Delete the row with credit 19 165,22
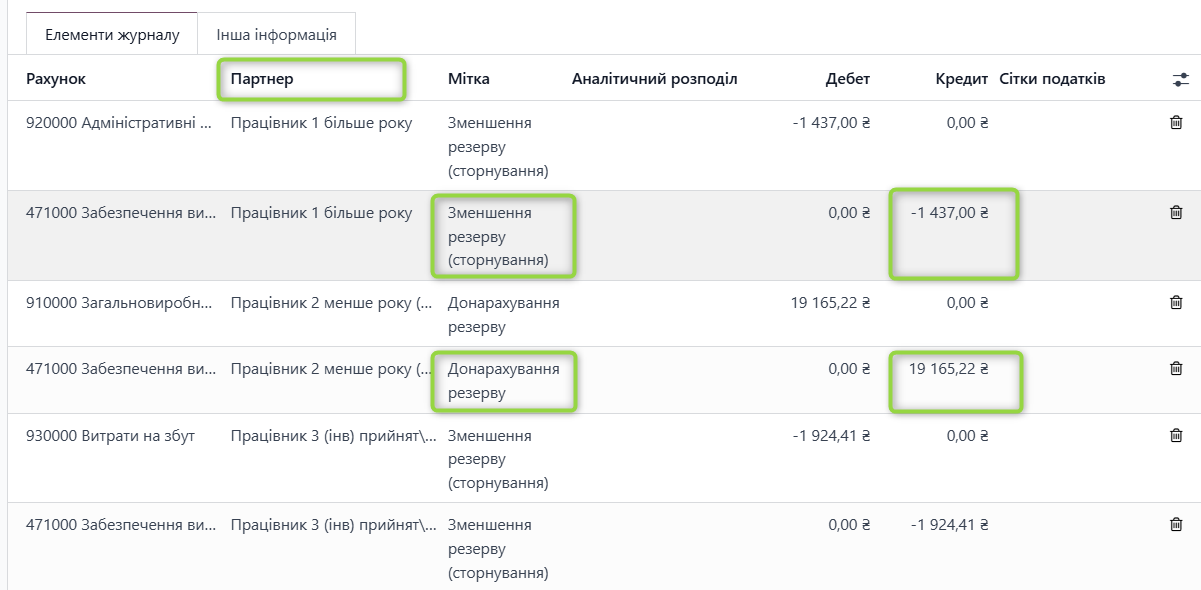This screenshot has width=1201, height=590. [1176, 369]
